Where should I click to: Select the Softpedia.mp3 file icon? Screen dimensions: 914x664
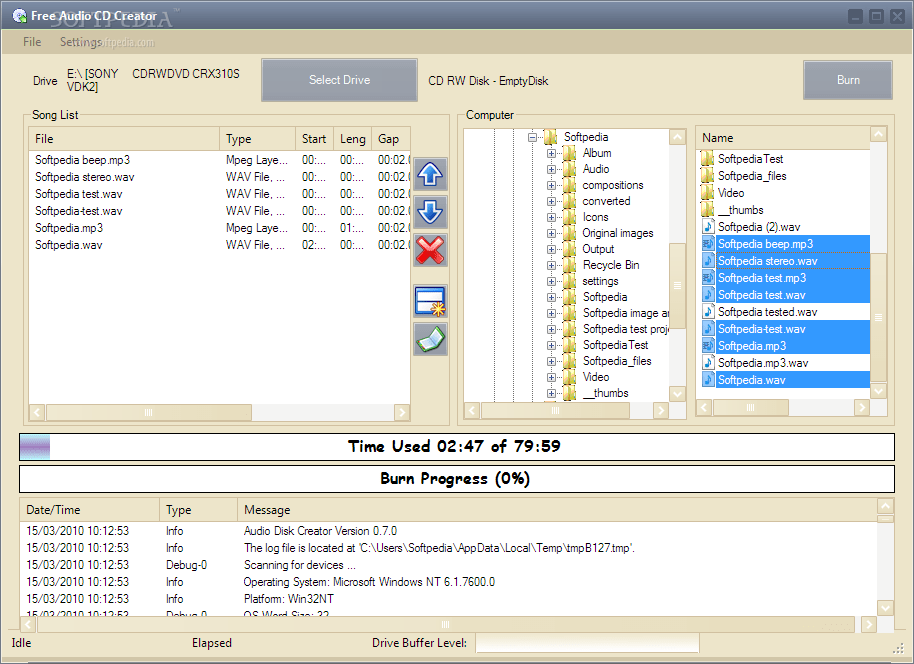711,346
